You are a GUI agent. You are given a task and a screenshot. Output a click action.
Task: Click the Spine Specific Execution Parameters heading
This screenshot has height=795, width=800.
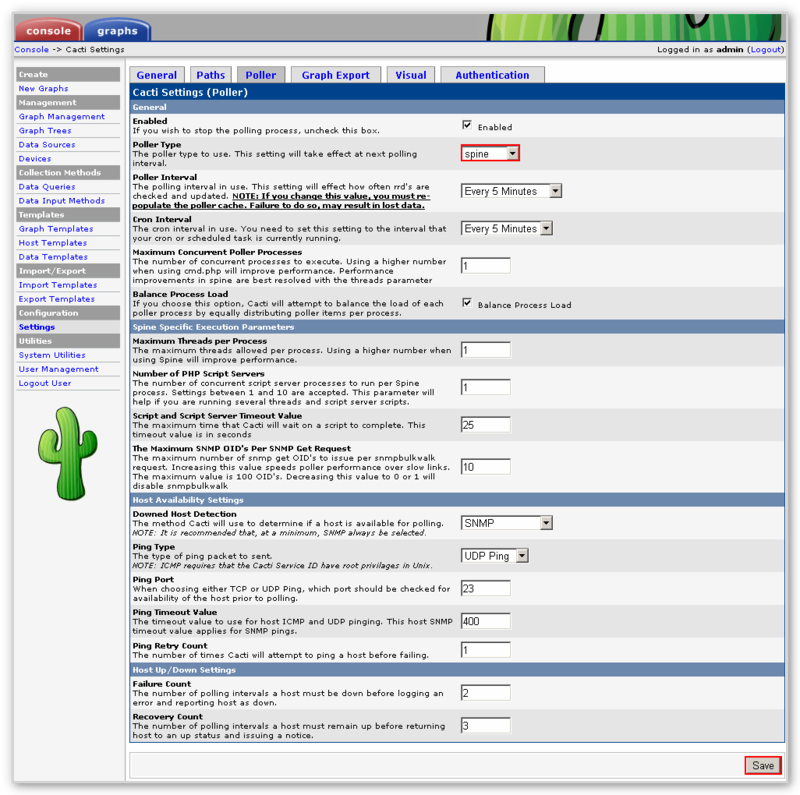[x=213, y=327]
